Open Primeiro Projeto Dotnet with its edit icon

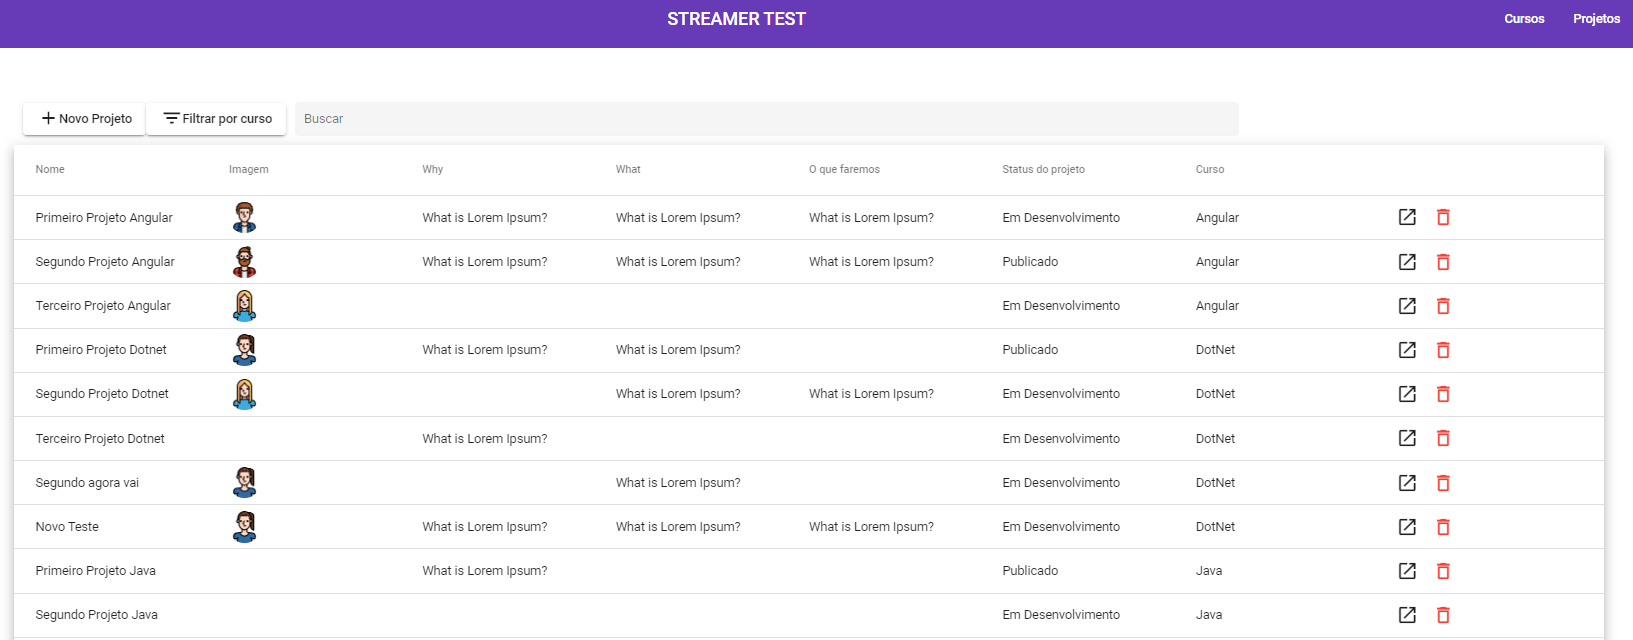[1407, 349]
